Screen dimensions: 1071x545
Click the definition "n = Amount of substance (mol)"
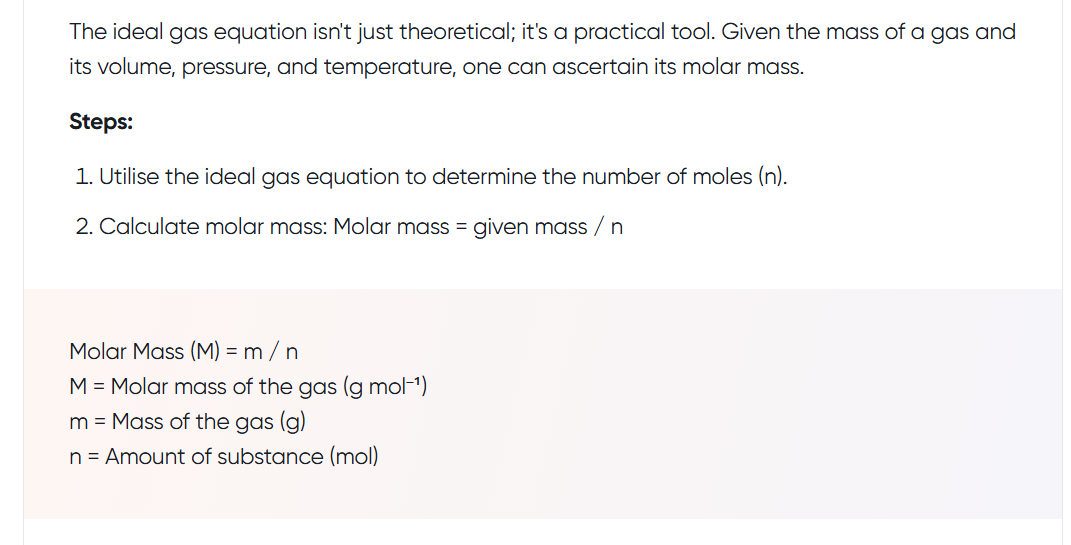224,457
